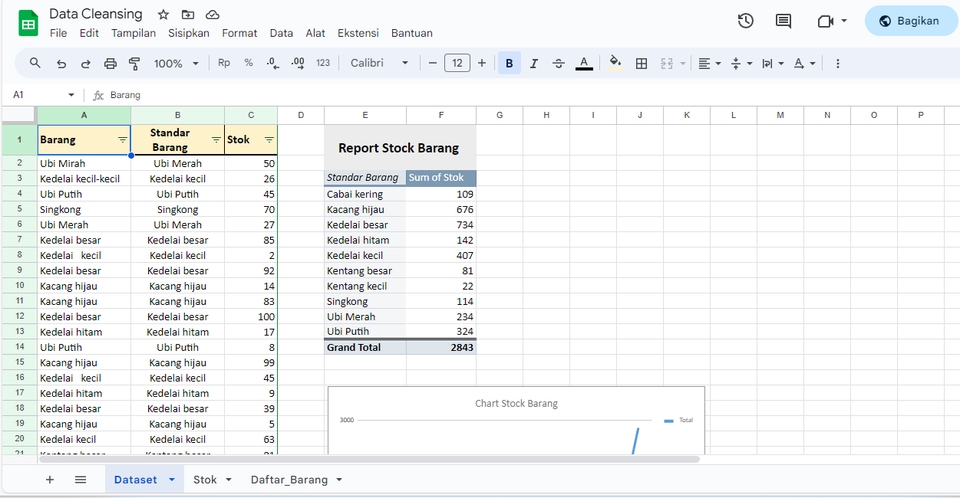Click the search menus magnifier icon

[x=35, y=63]
